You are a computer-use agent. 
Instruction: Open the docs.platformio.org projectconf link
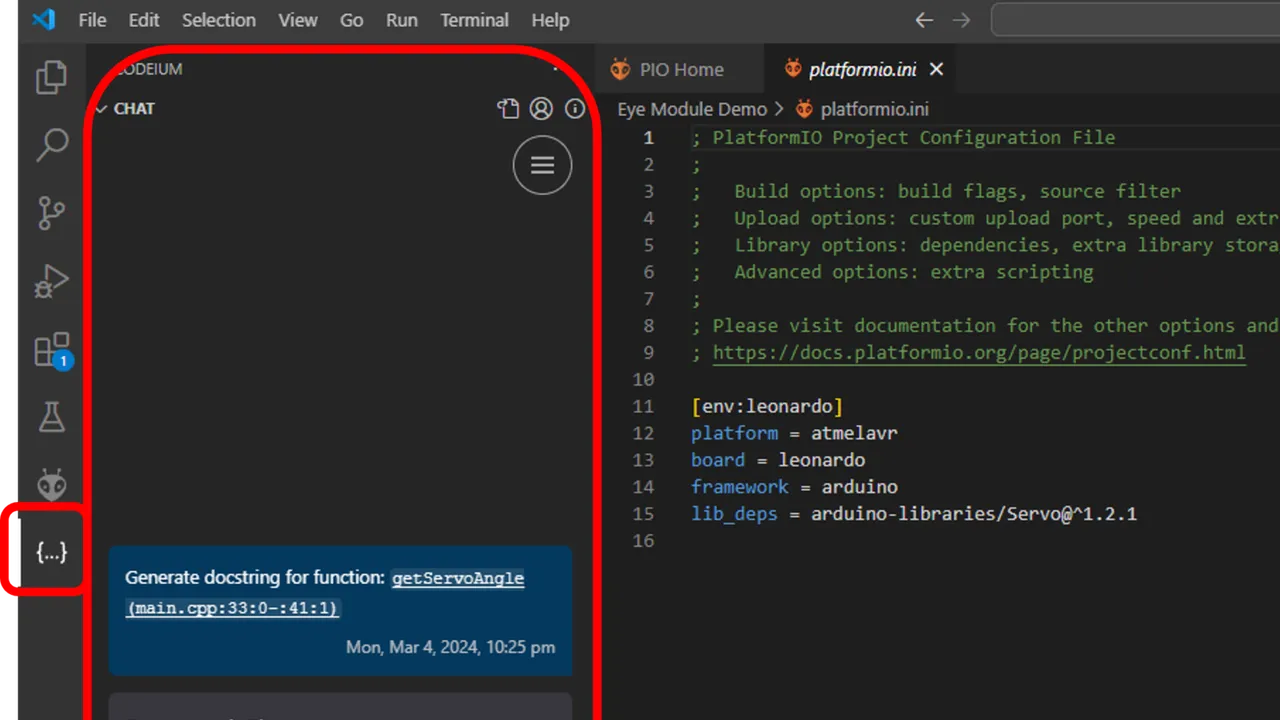click(979, 352)
